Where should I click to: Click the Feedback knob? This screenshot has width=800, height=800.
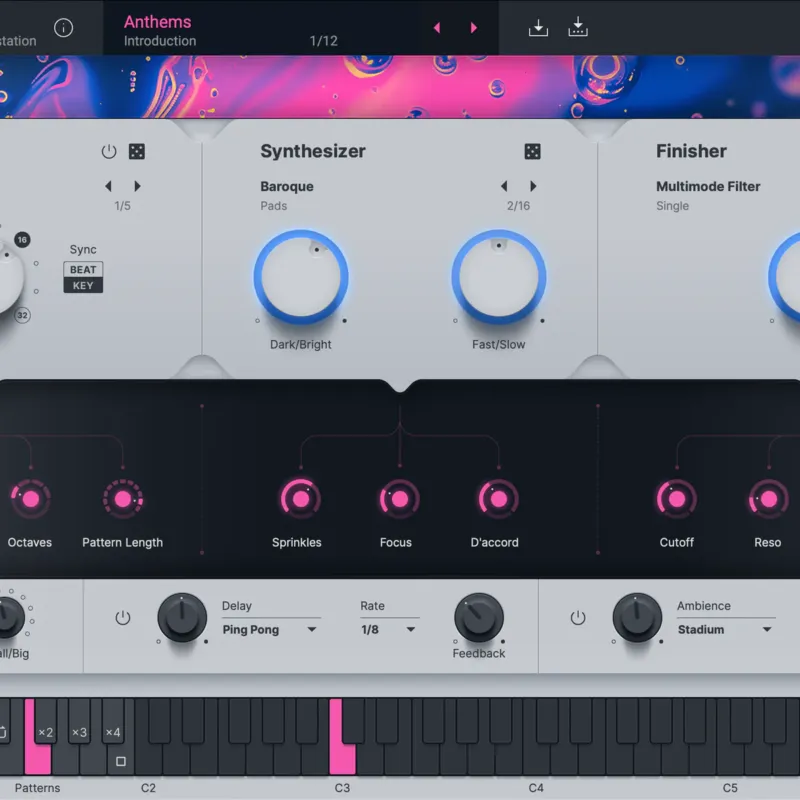point(479,618)
